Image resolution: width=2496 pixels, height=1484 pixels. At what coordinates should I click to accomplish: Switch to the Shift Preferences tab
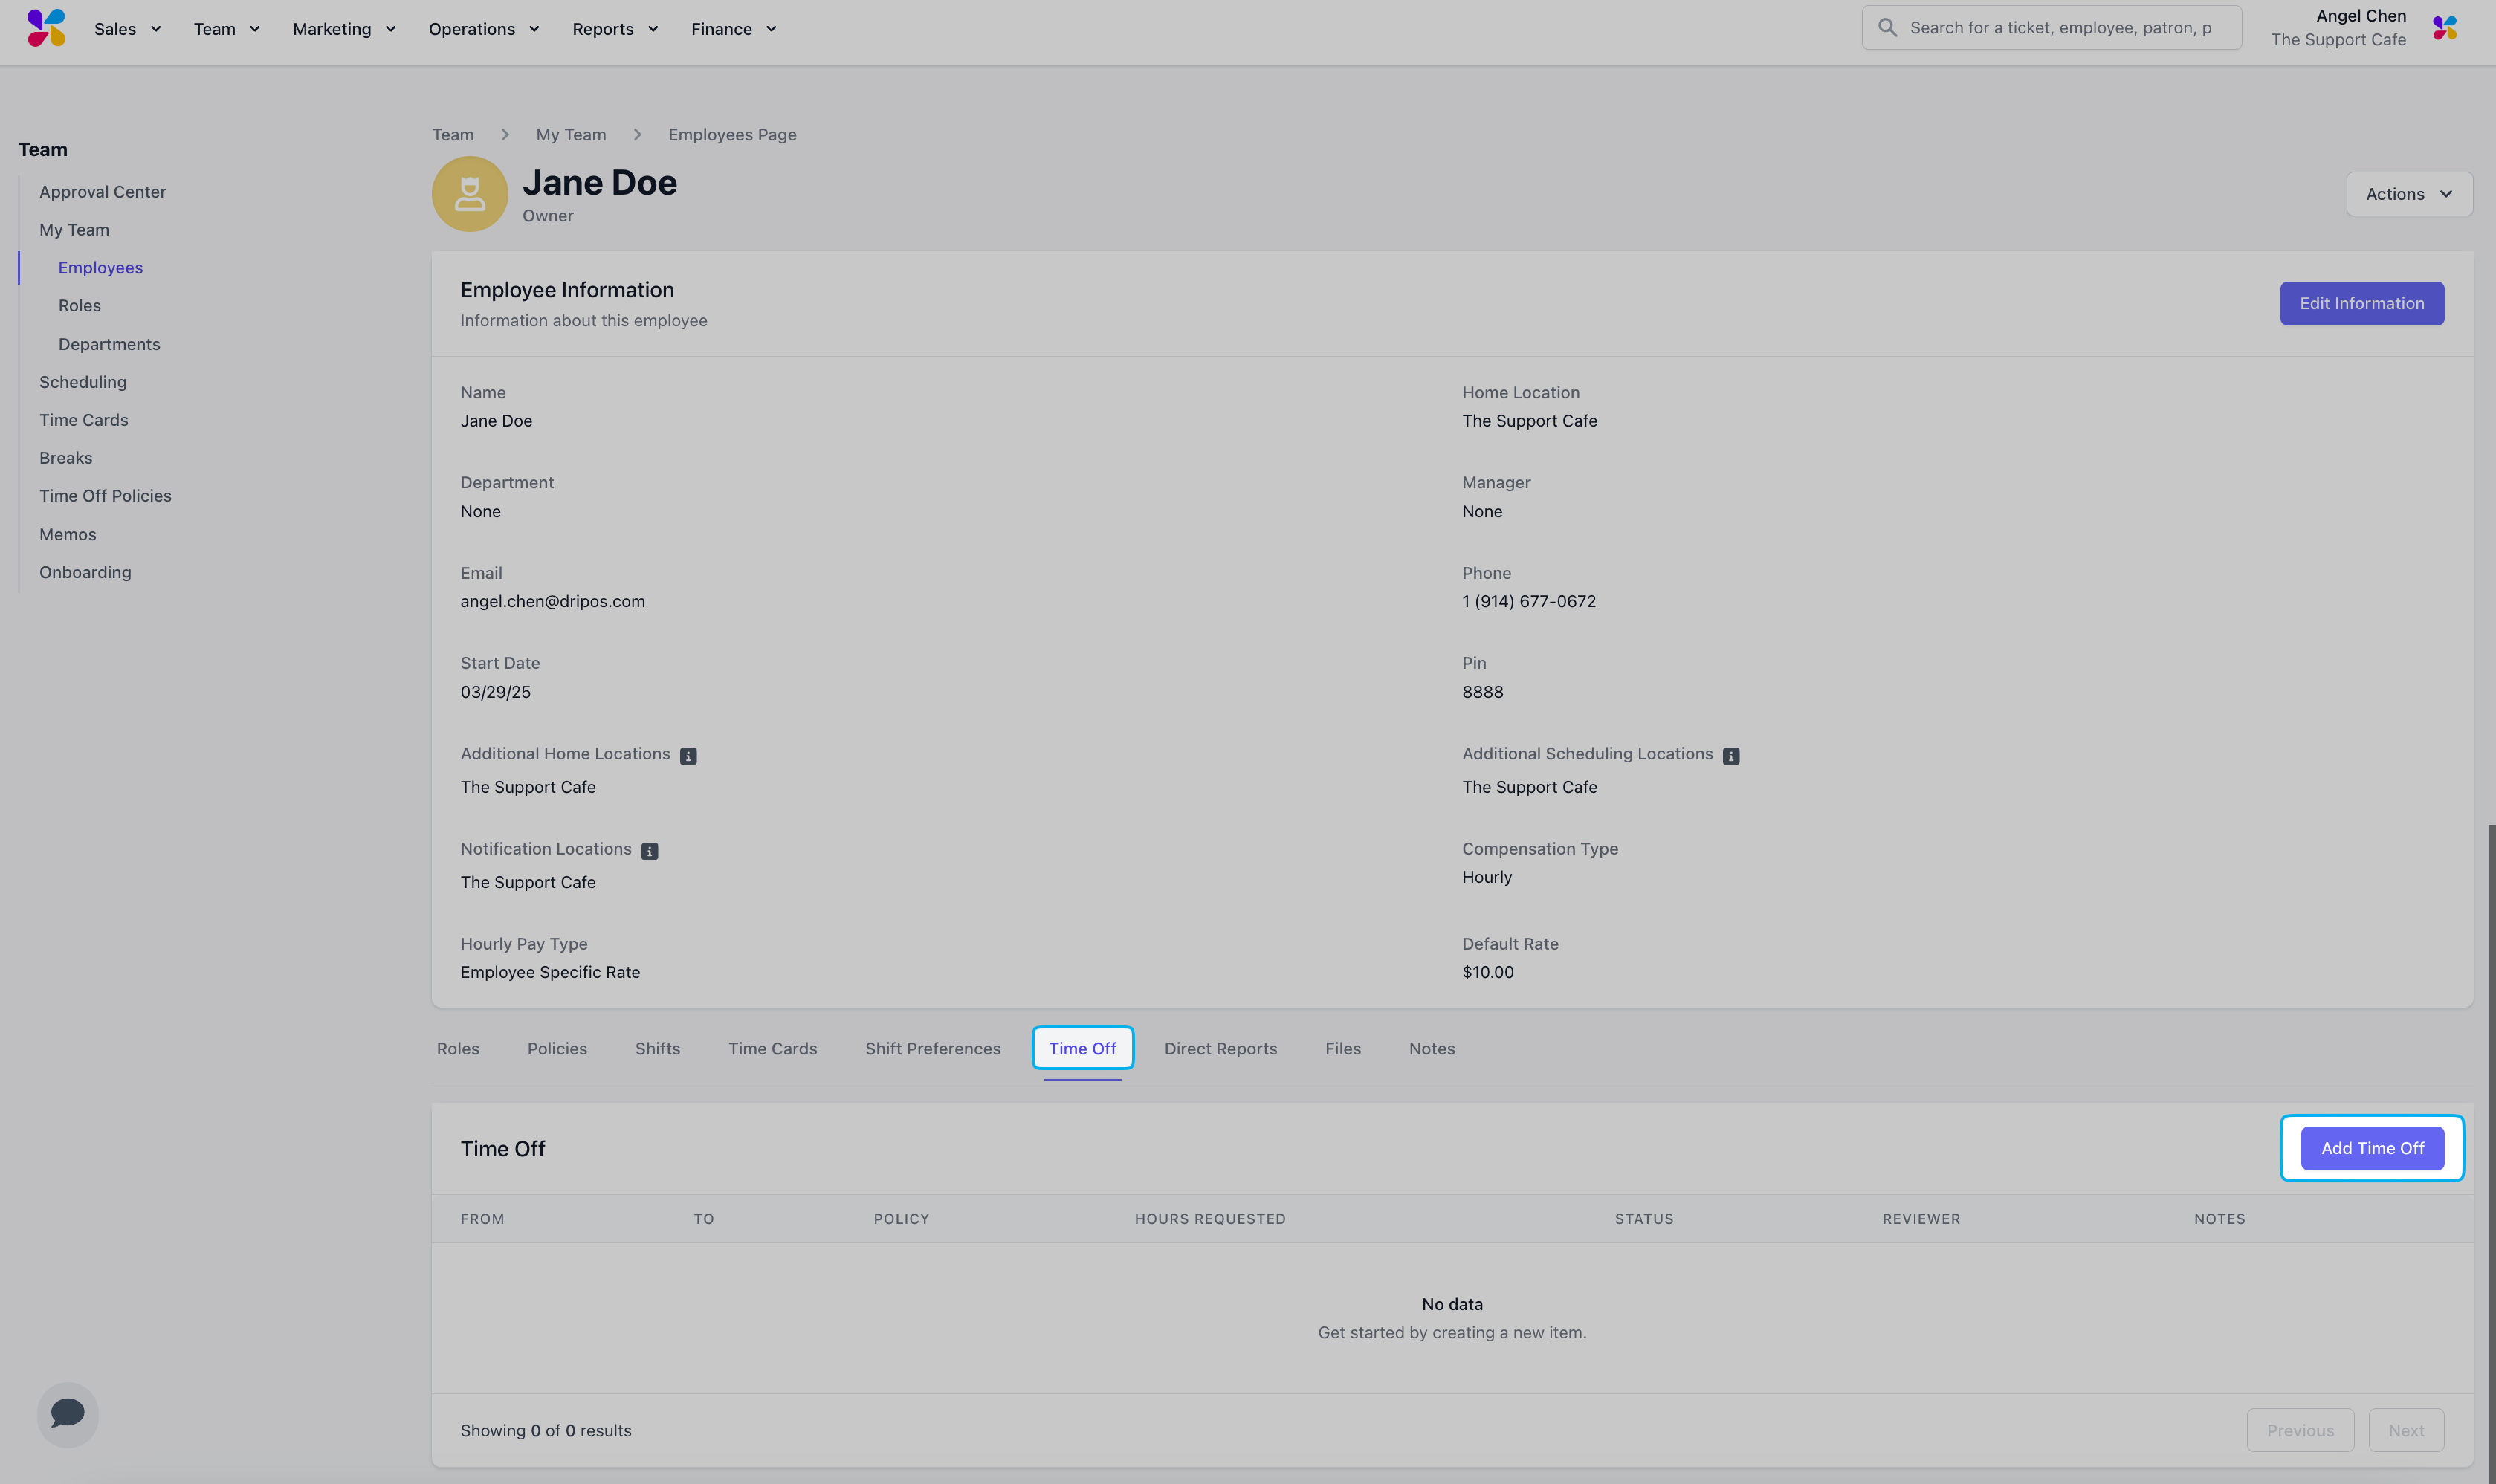click(x=932, y=1049)
